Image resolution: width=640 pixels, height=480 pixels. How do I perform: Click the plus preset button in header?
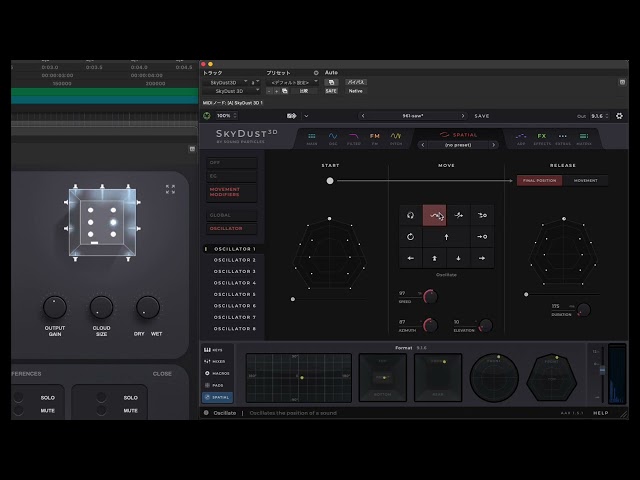[276, 91]
